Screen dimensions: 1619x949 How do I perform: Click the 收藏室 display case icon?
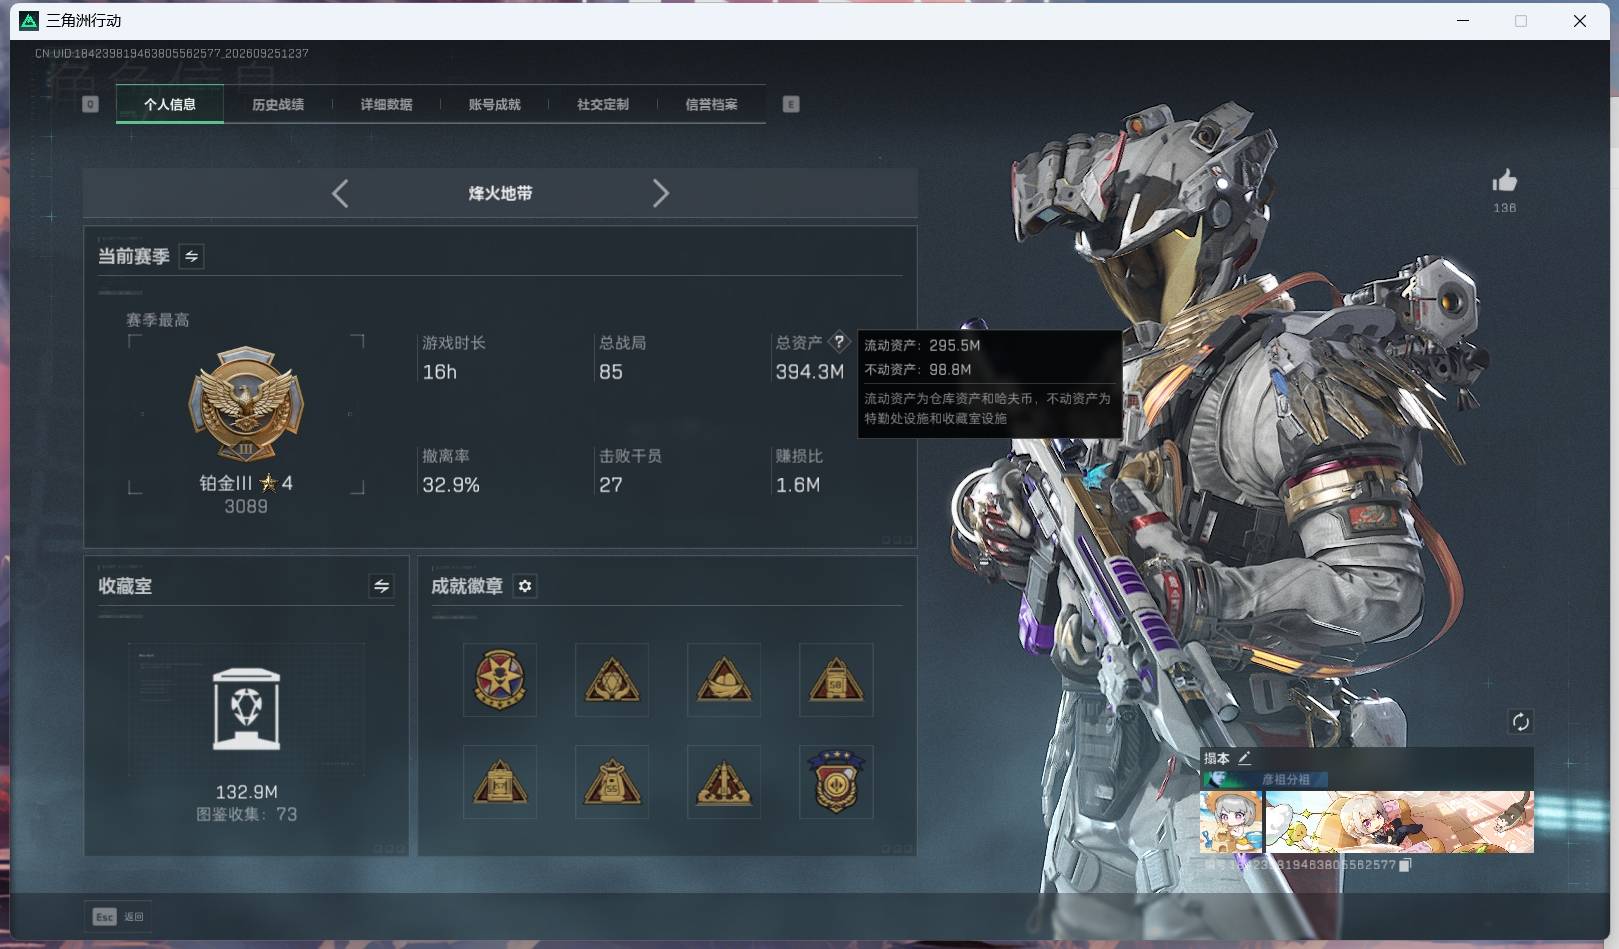[x=247, y=709]
